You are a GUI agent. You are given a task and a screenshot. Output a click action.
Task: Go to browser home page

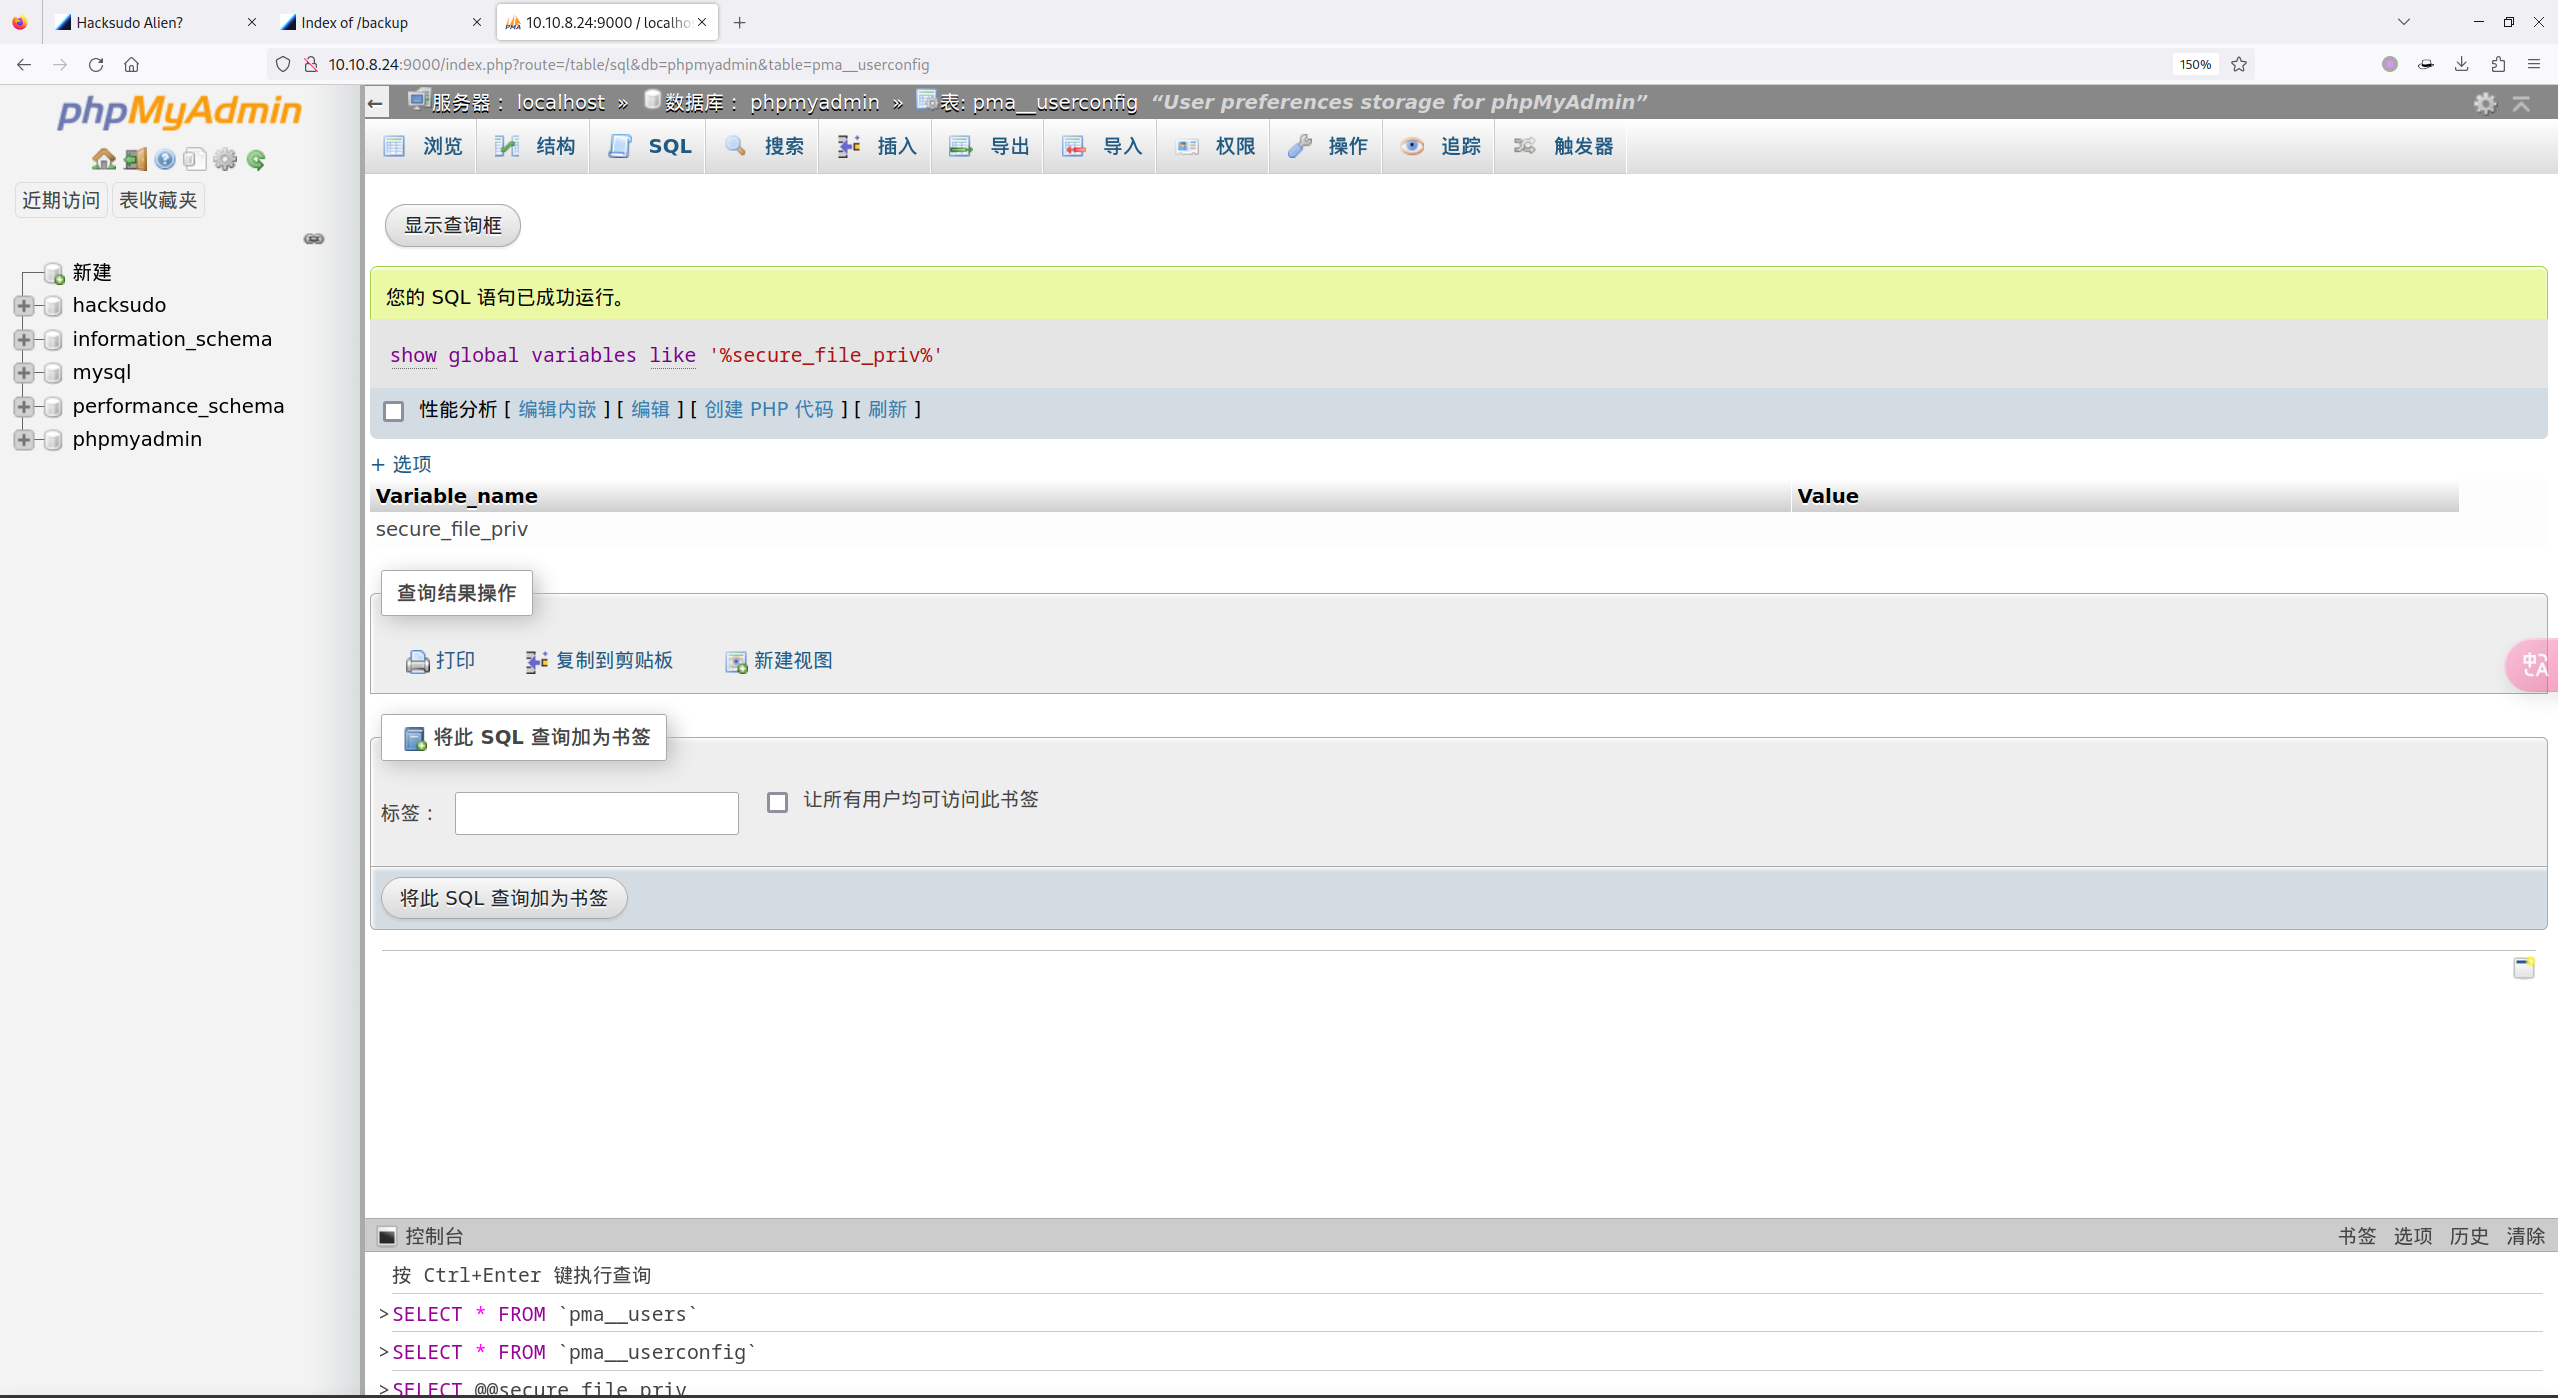[x=131, y=64]
